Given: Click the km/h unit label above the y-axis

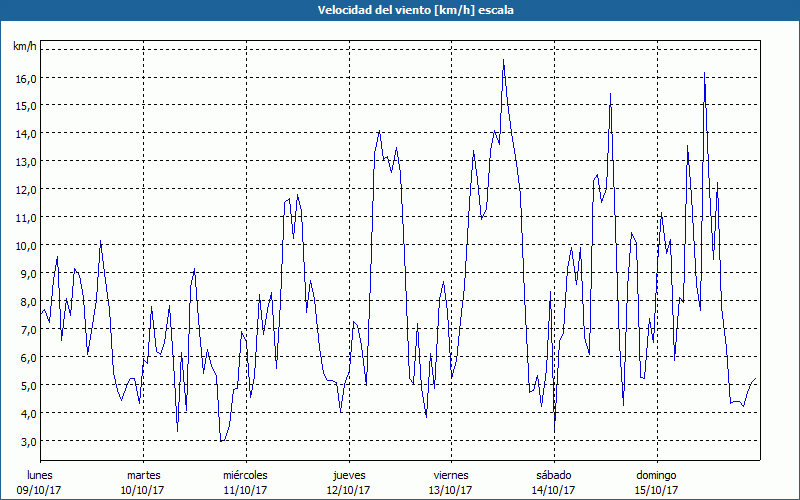Looking at the screenshot, I should (24, 47).
